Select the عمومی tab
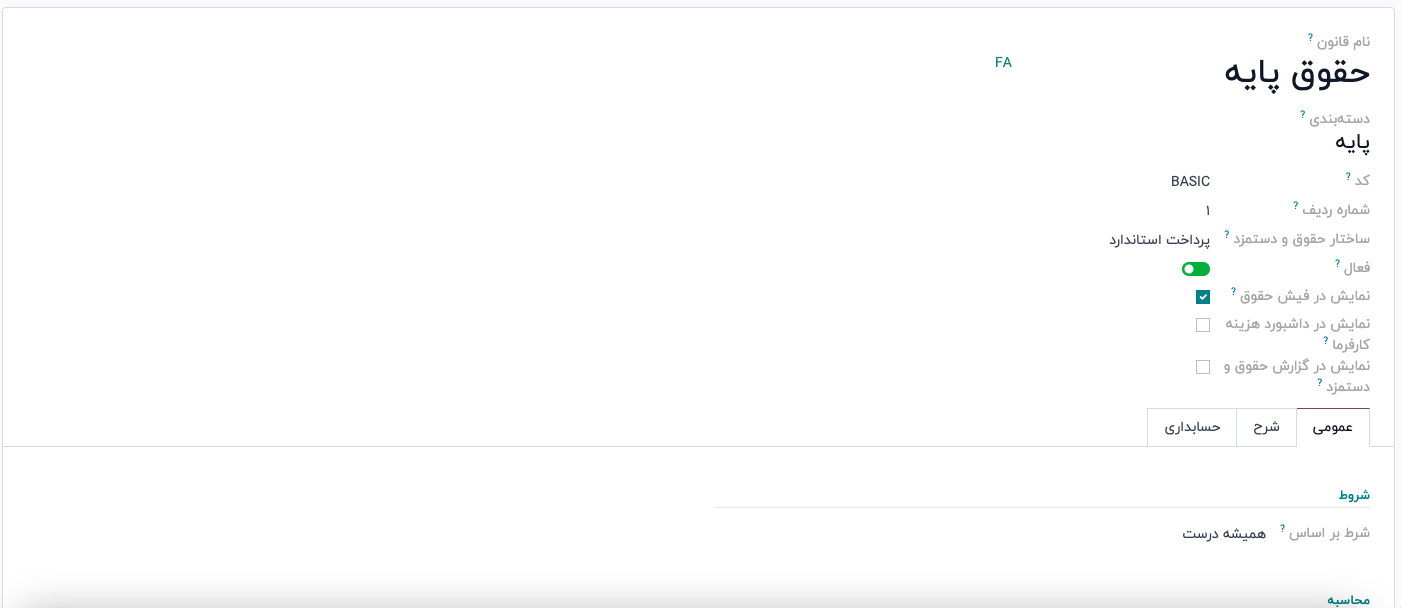 point(1333,427)
